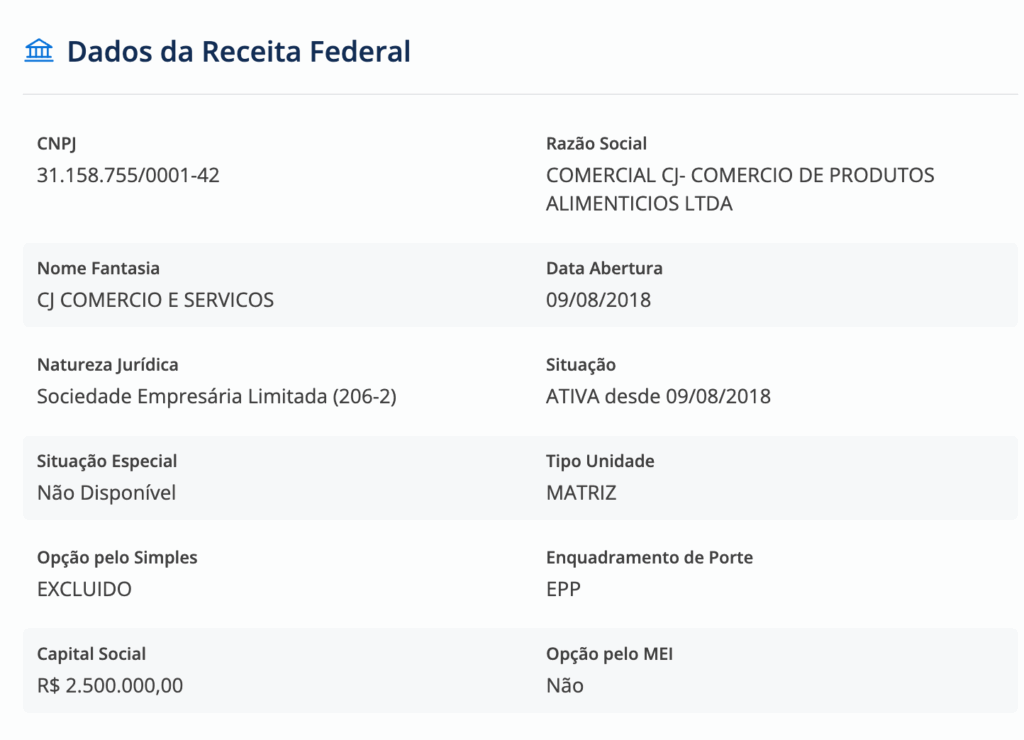
Task: Click the bank building icon
Action: [39, 51]
